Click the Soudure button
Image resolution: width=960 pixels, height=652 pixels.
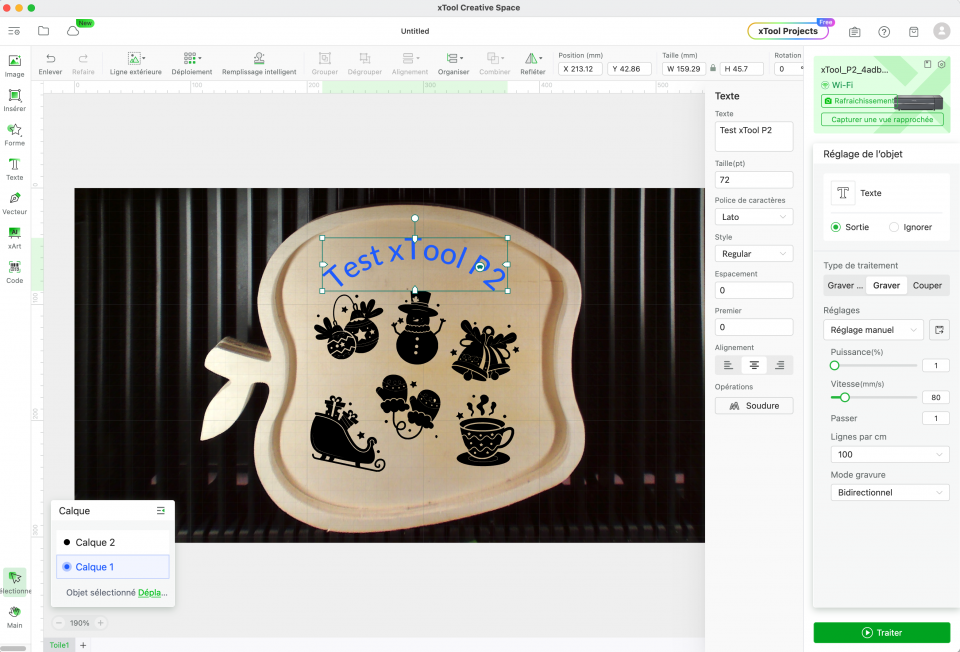click(x=754, y=405)
